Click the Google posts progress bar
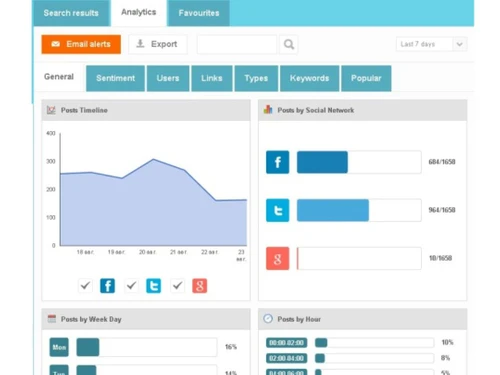This screenshot has height=375, width=500. click(359, 258)
